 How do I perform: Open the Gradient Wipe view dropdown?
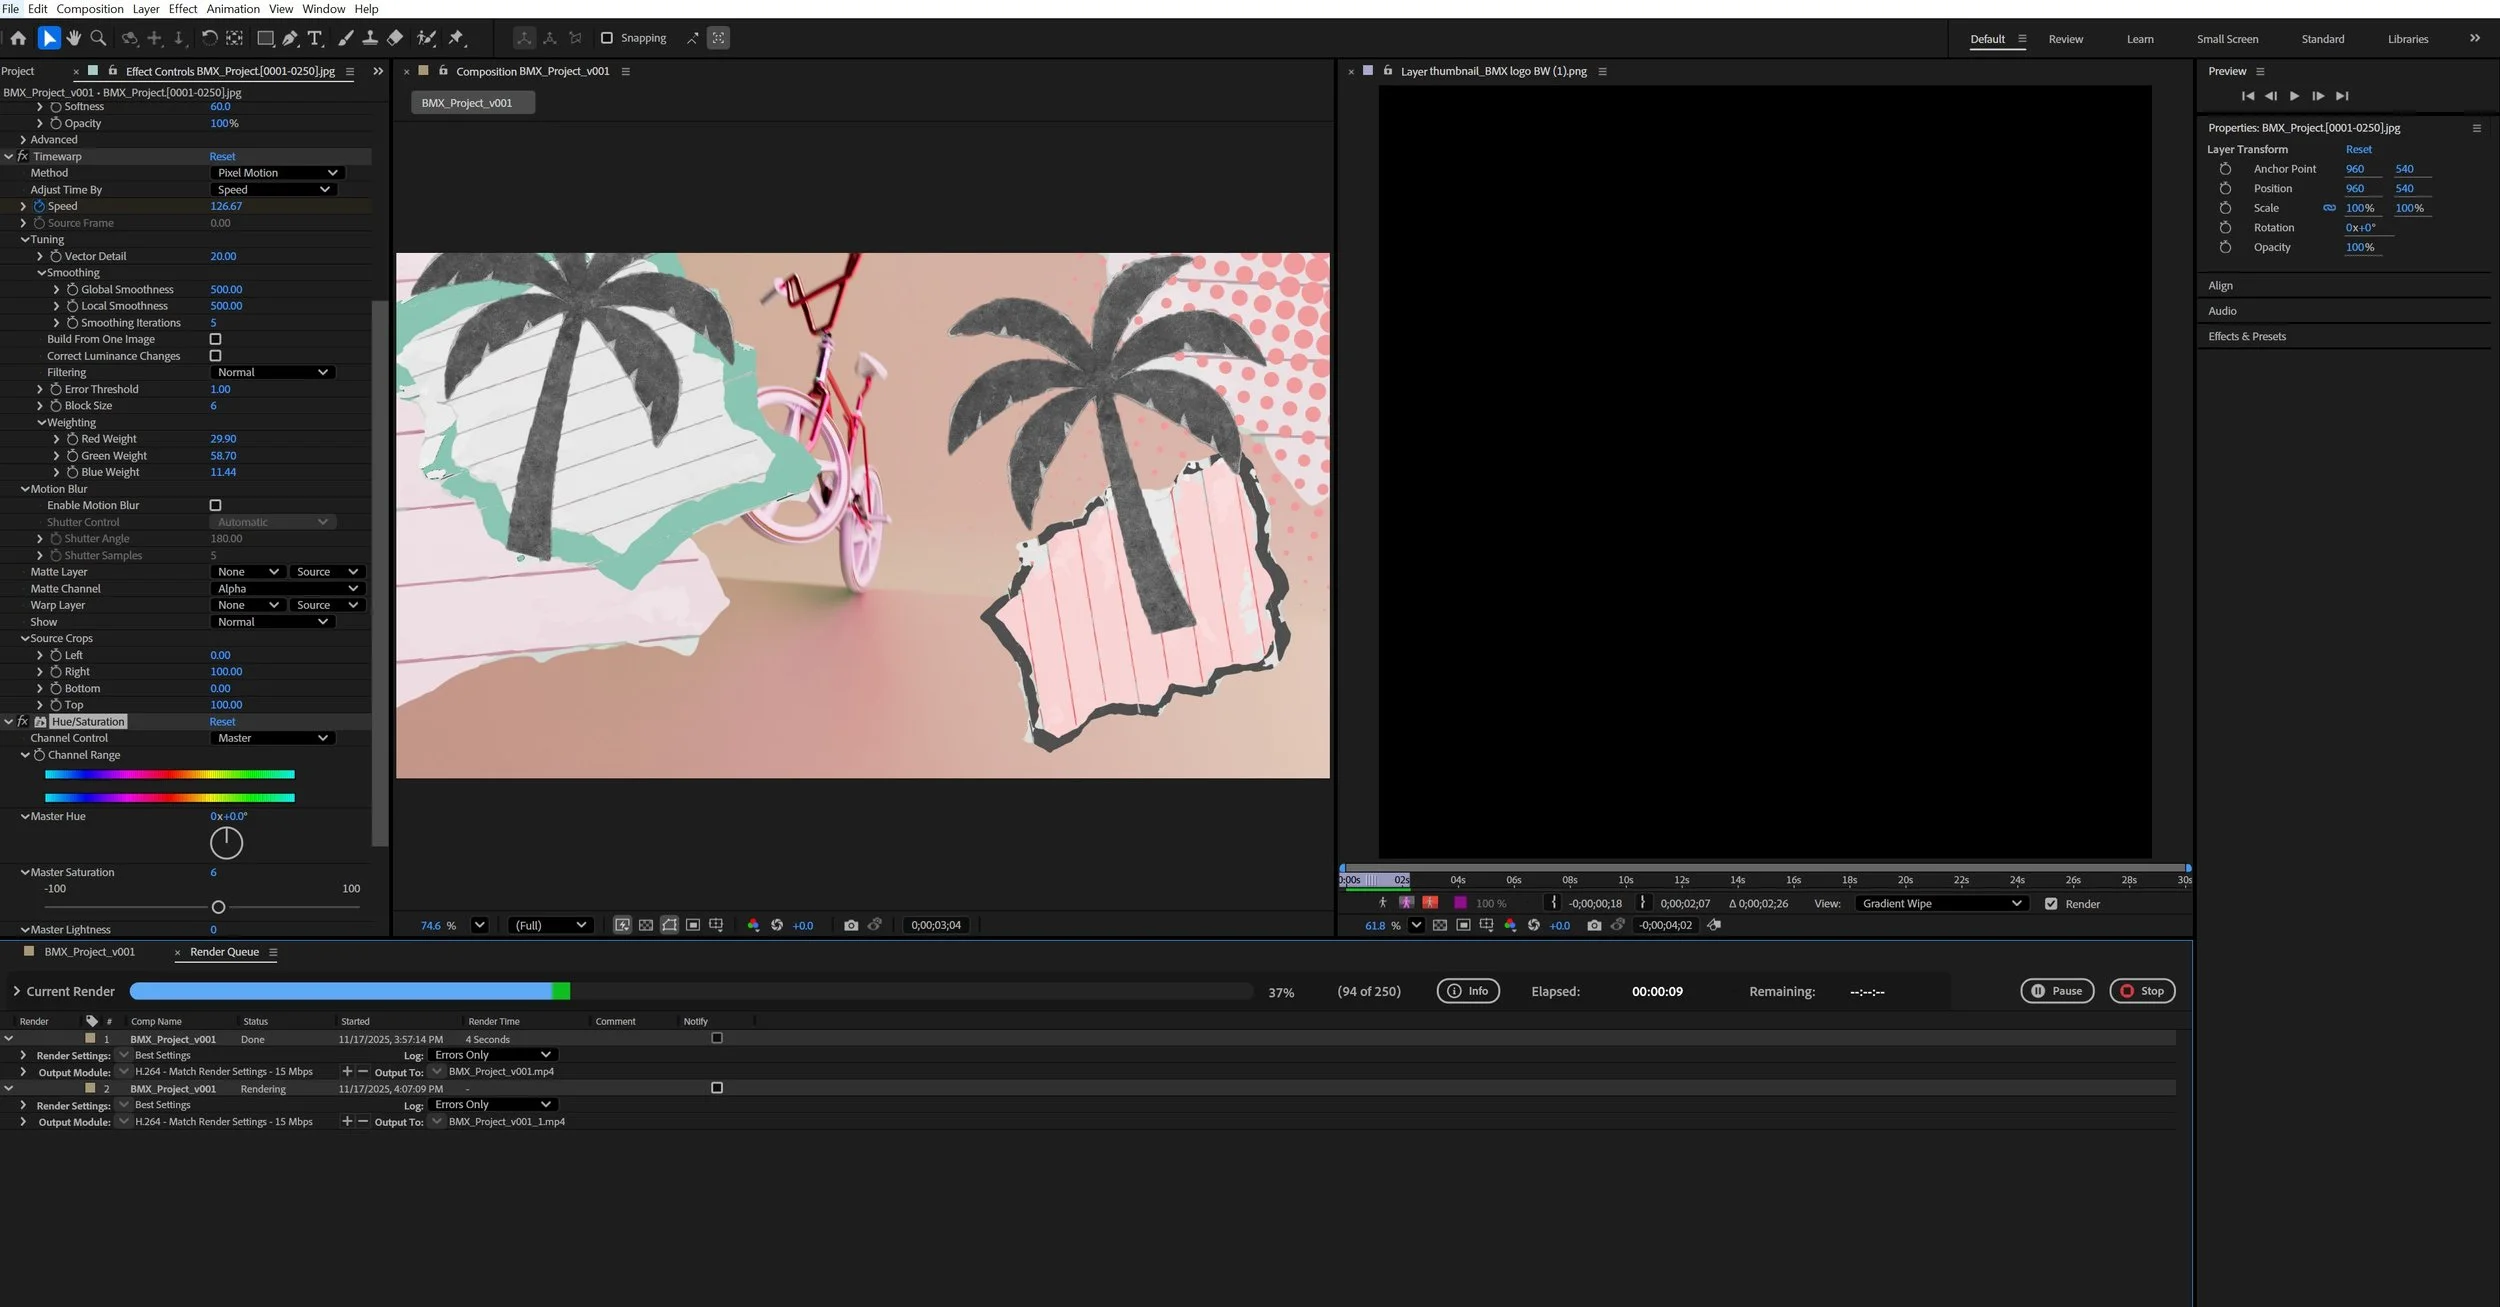coord(1940,903)
